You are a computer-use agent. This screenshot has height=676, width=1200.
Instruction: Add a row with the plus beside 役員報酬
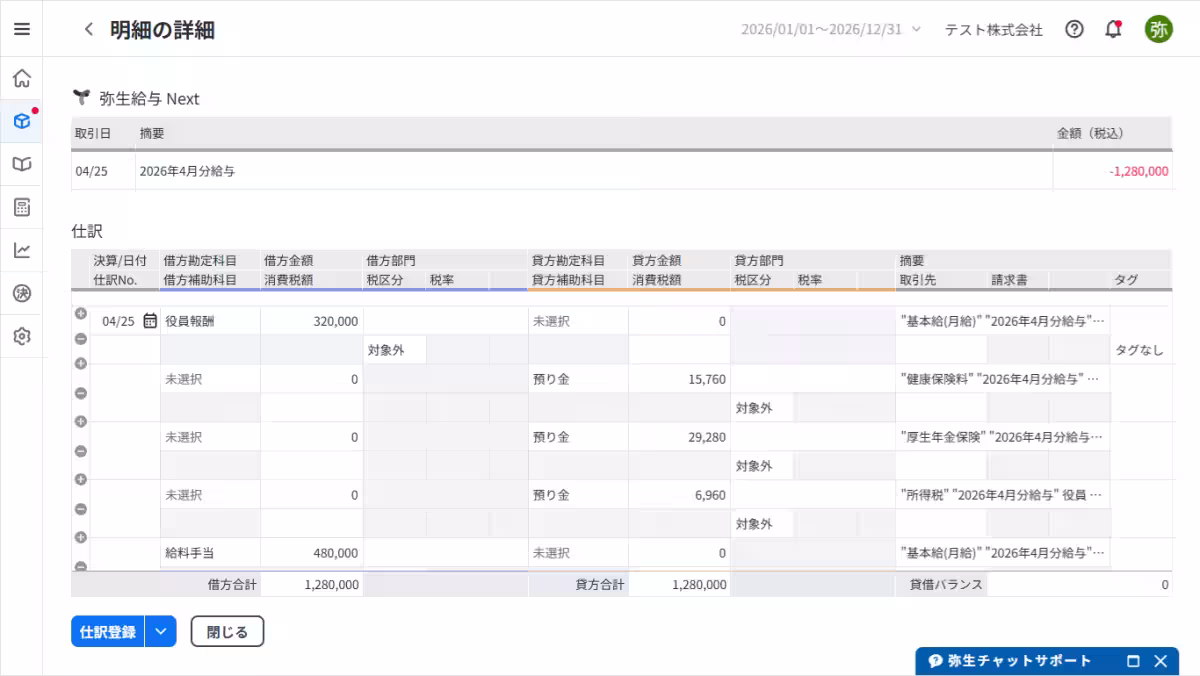point(81,313)
